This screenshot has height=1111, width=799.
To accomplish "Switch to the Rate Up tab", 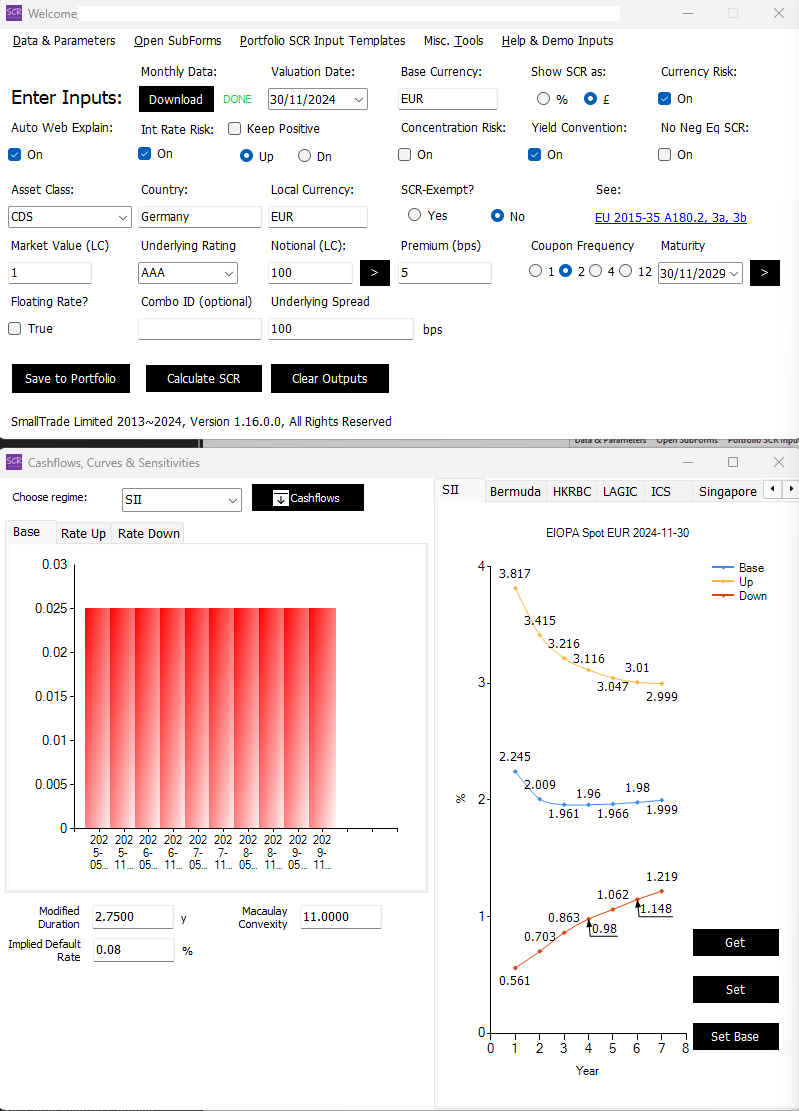I will [83, 533].
